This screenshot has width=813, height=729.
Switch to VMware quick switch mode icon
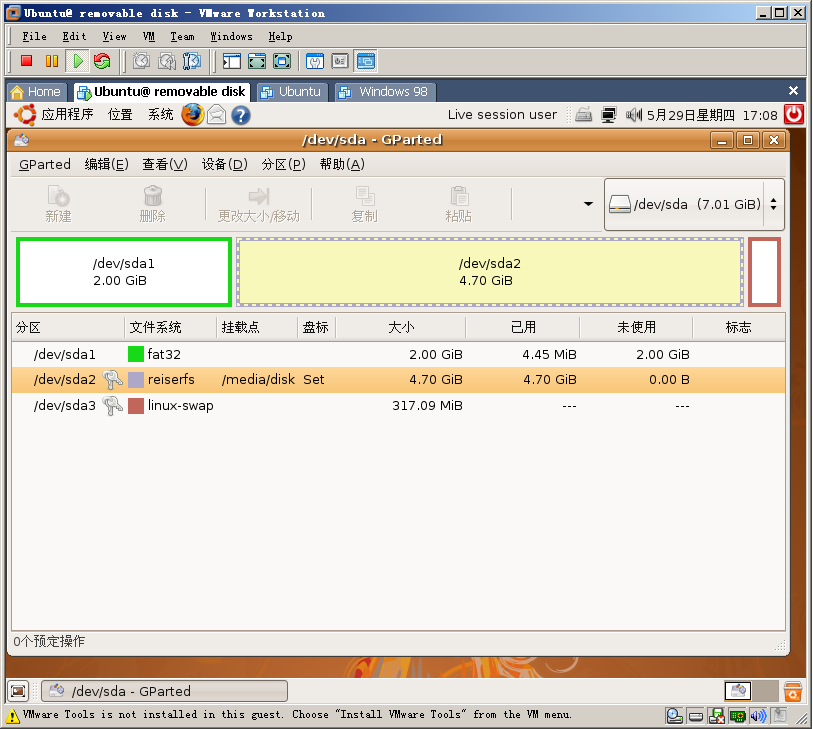257,61
